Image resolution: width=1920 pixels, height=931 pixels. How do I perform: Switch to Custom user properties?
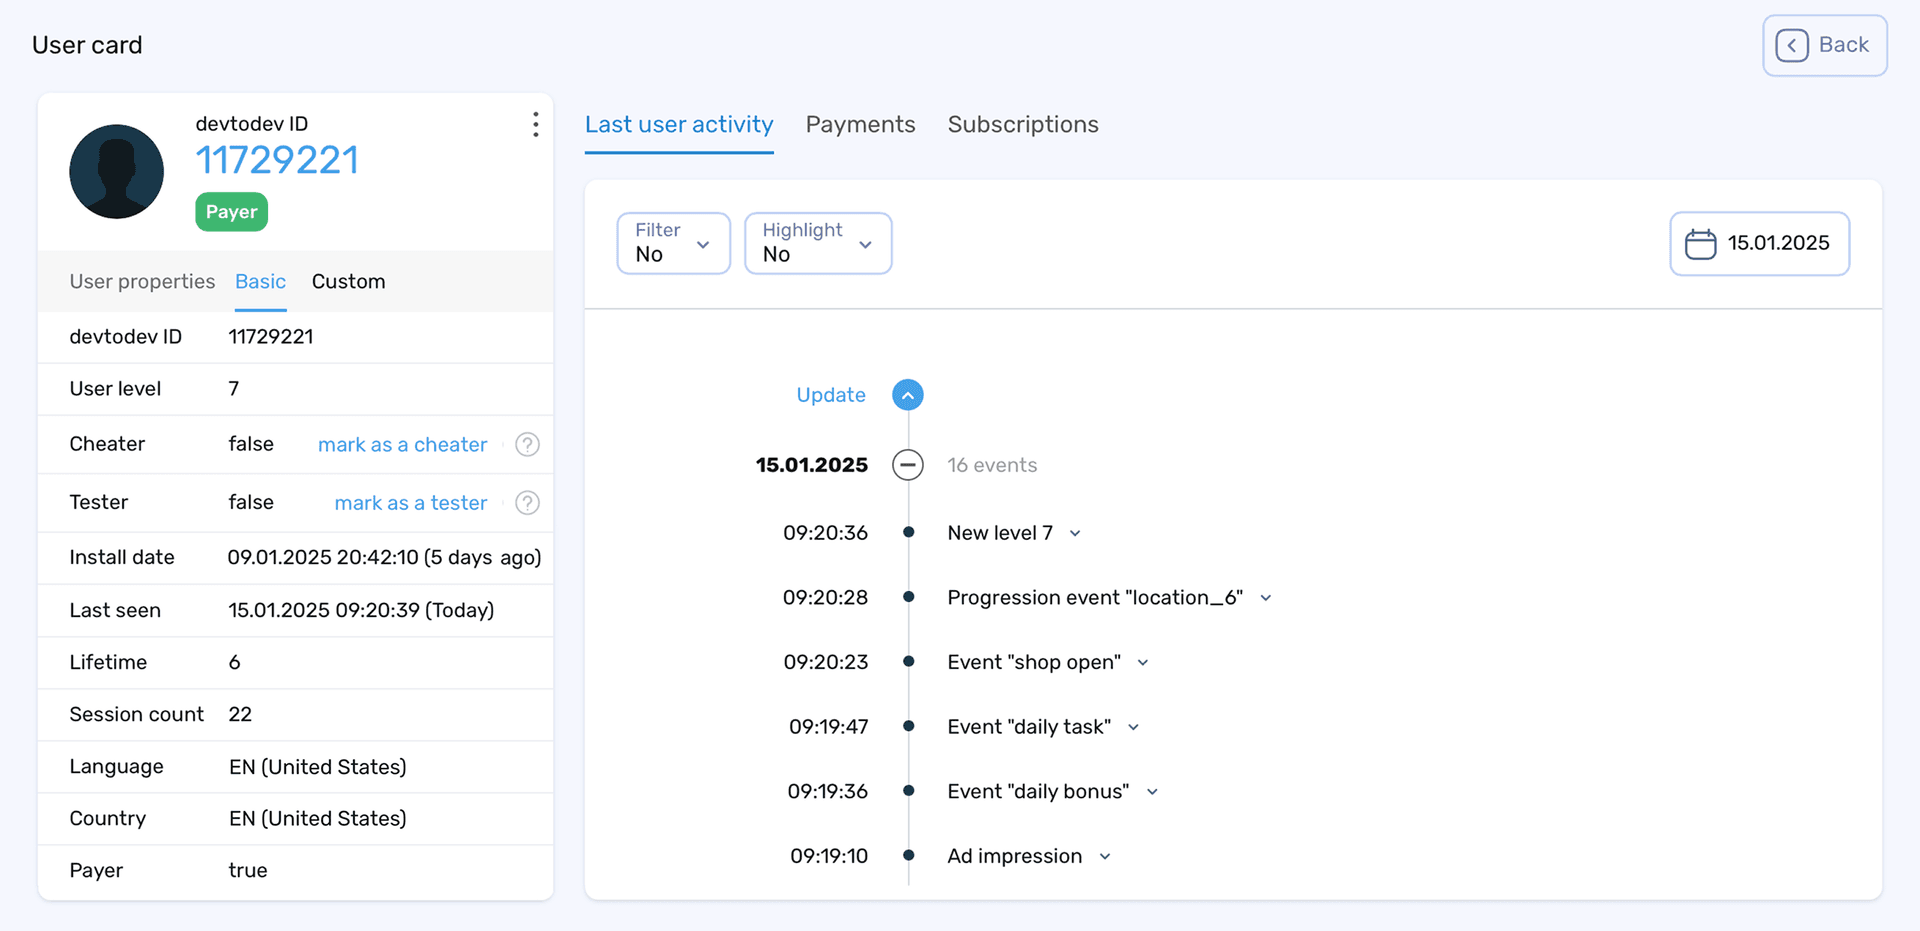click(348, 281)
